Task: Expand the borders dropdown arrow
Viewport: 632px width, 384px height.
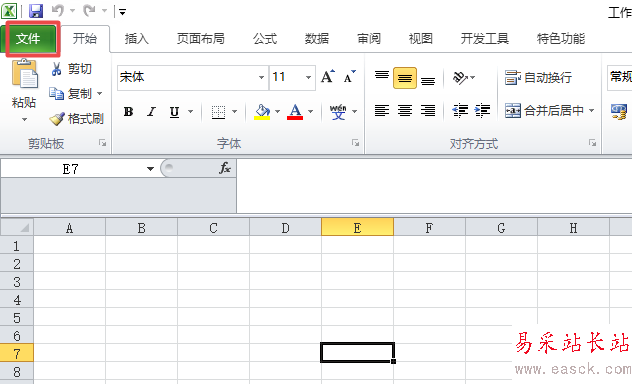Action: tap(235, 112)
